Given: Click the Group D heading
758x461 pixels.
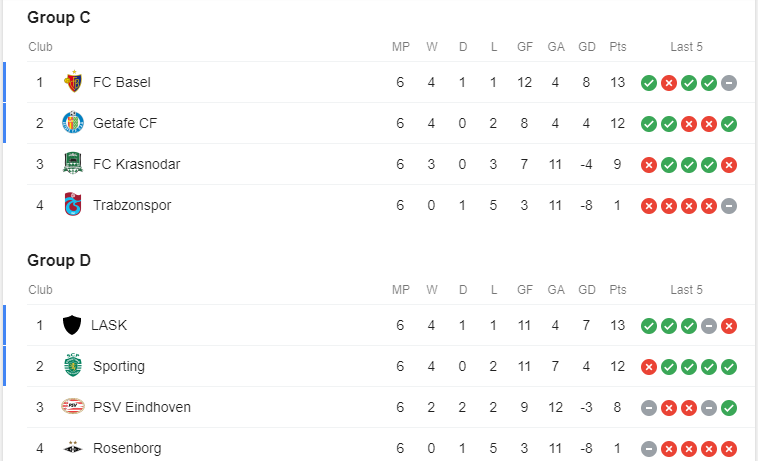Looking at the screenshot, I should pyautogui.click(x=59, y=260).
